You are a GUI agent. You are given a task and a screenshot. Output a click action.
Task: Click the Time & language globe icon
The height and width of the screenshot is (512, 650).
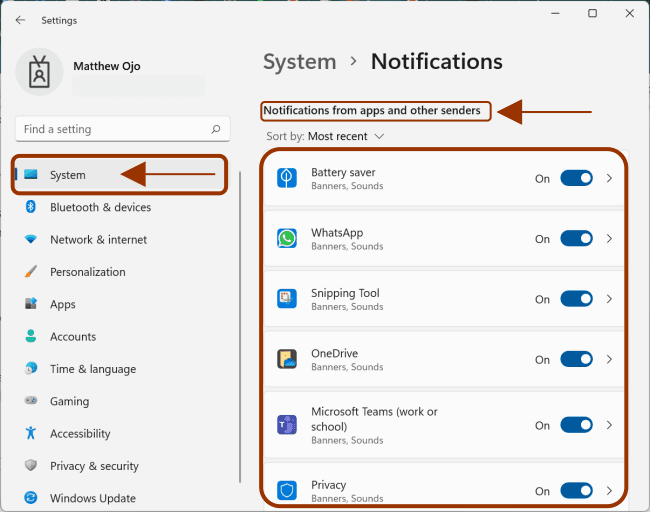point(31,368)
